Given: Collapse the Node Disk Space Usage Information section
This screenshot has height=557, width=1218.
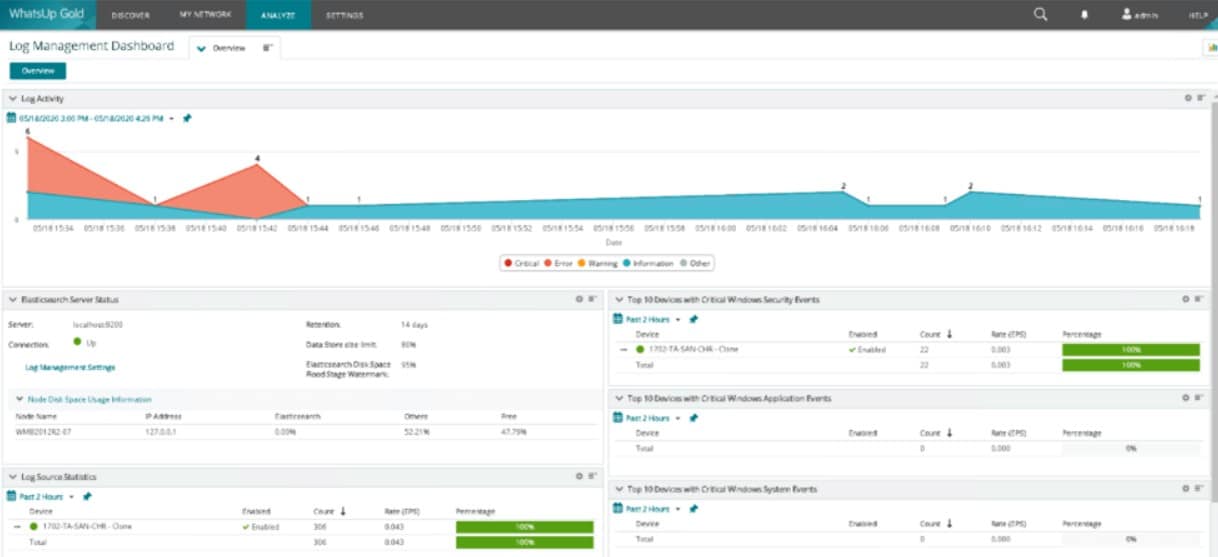Looking at the screenshot, I should coord(21,399).
